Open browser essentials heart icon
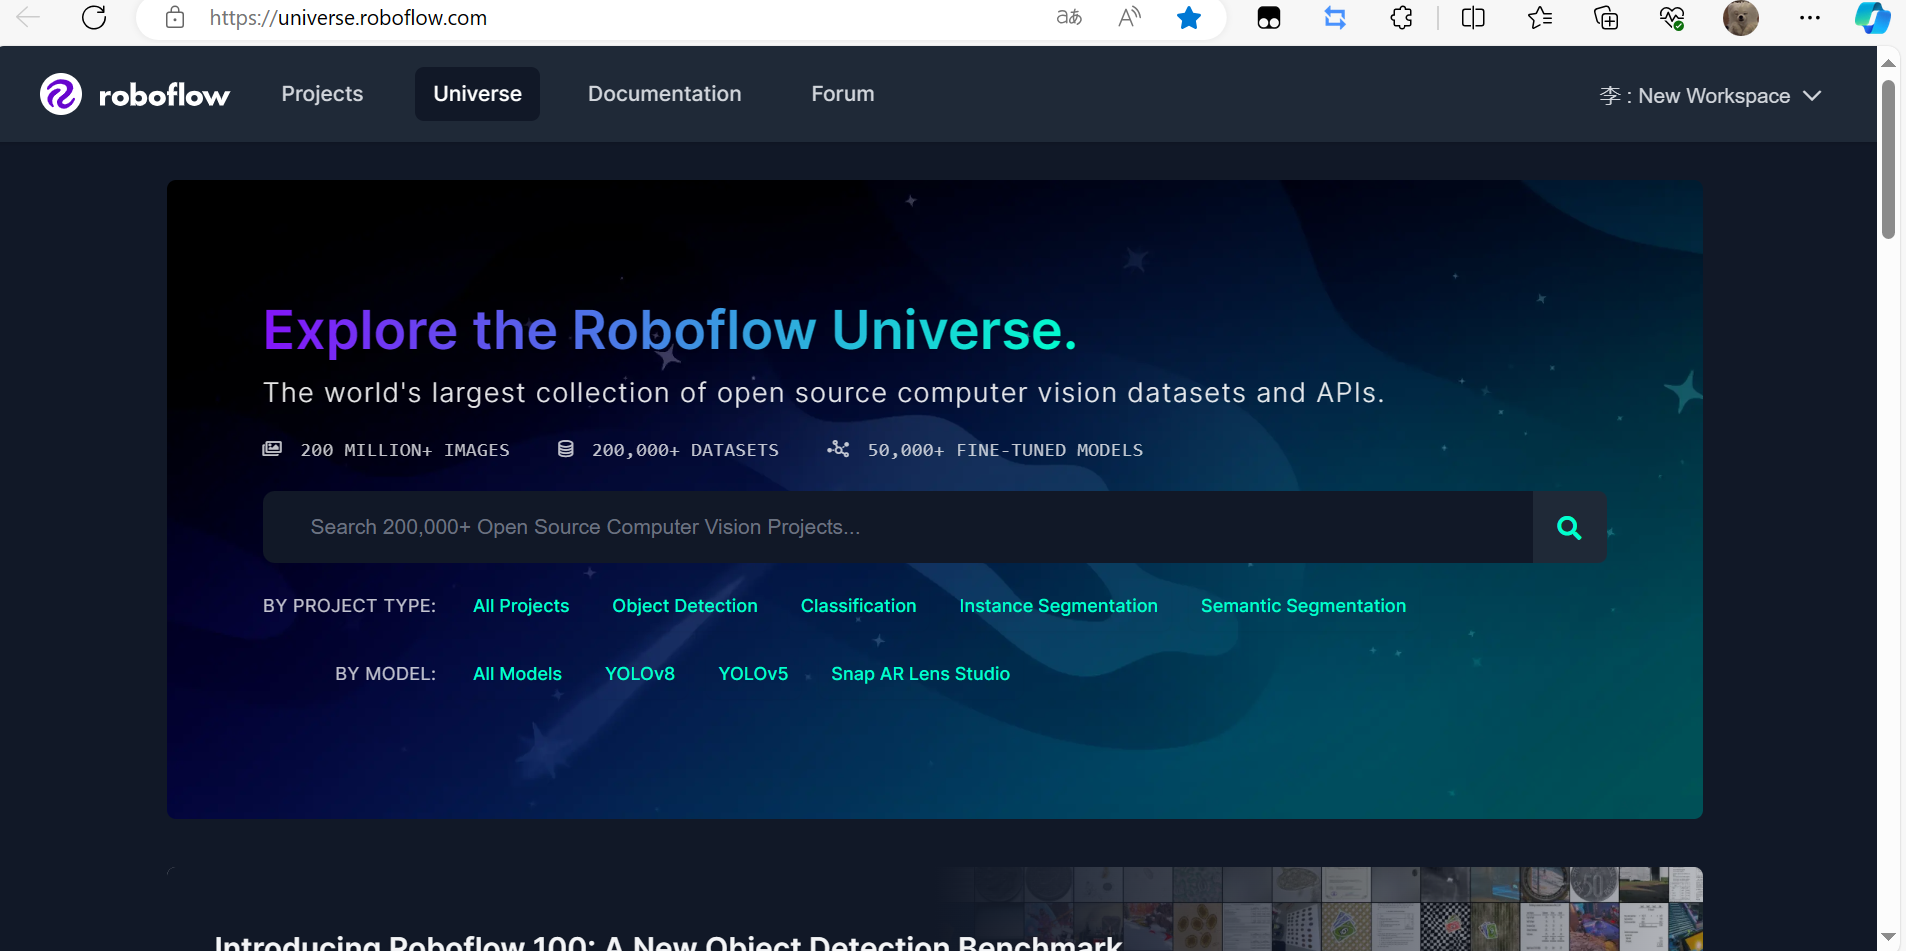Screen dimensions: 1906x951 (1672, 18)
